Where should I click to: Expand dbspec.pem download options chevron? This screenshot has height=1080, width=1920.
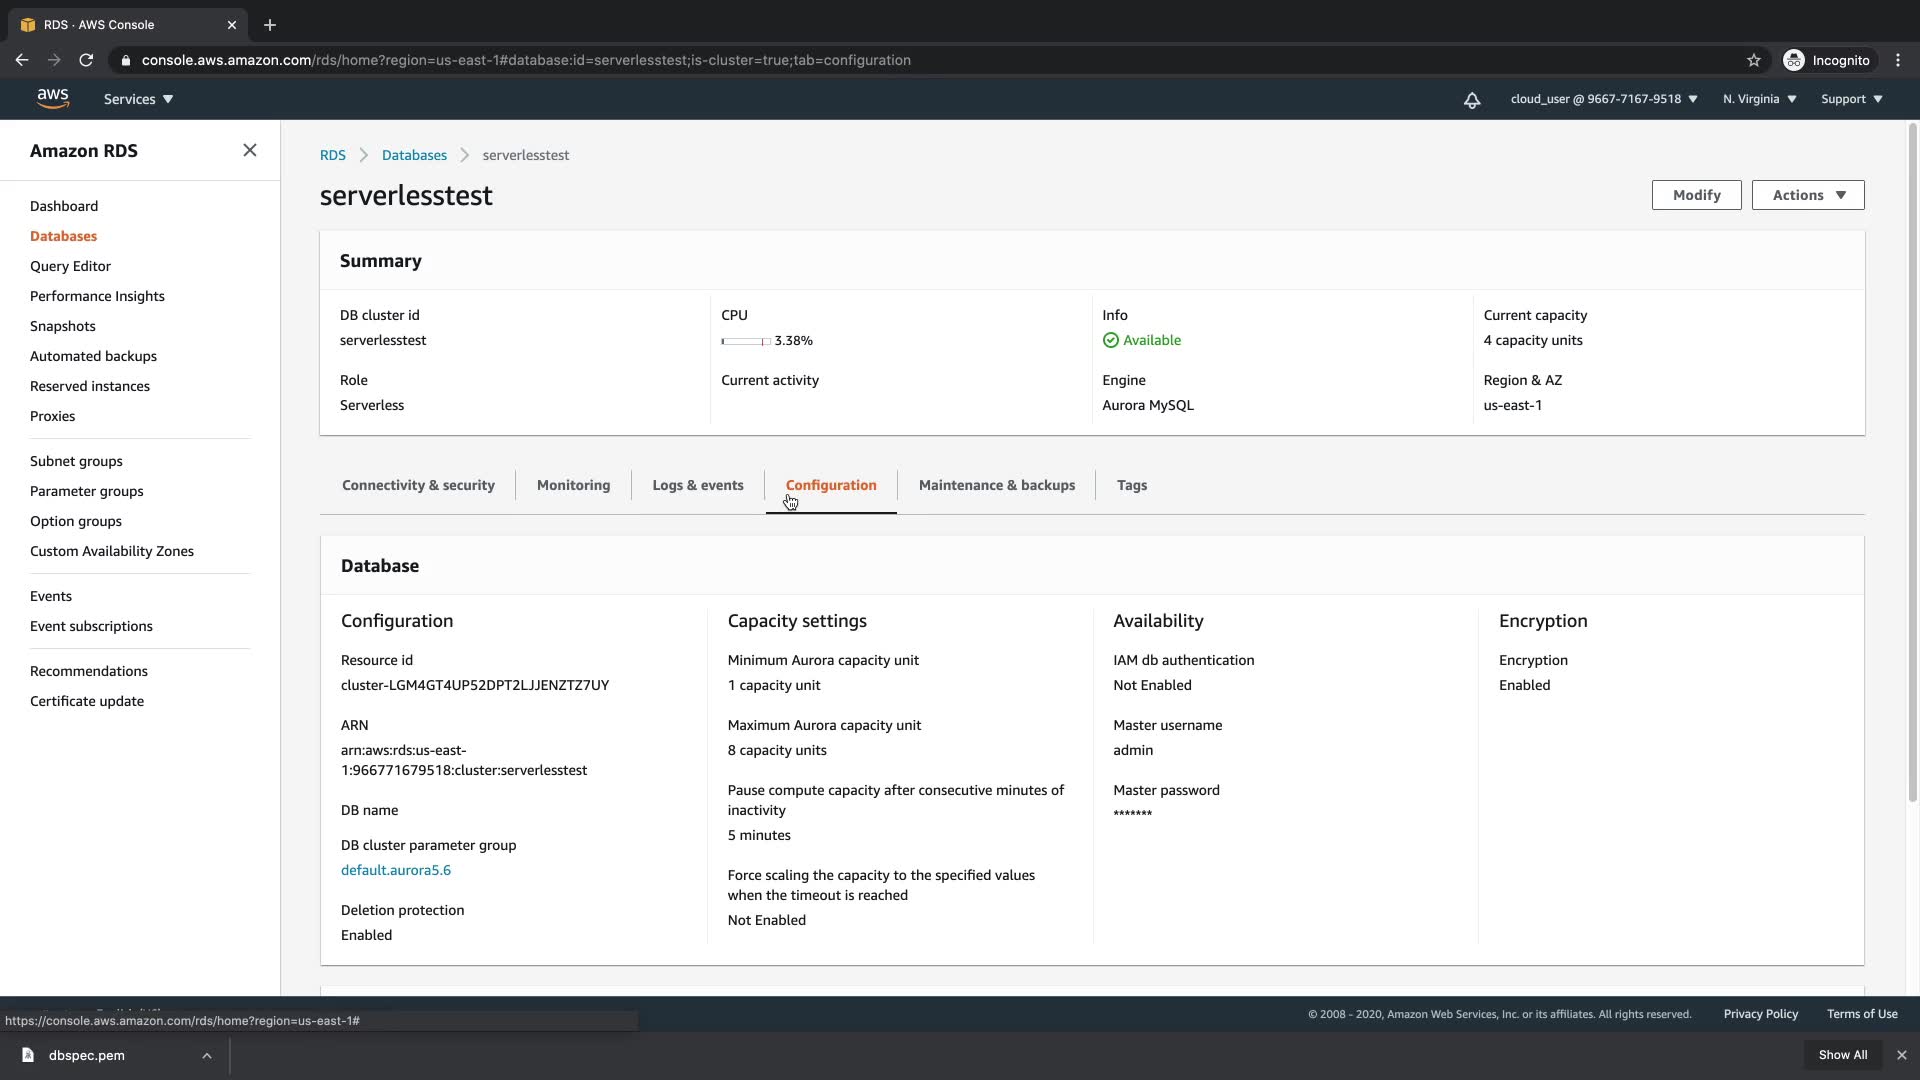pos(206,1055)
